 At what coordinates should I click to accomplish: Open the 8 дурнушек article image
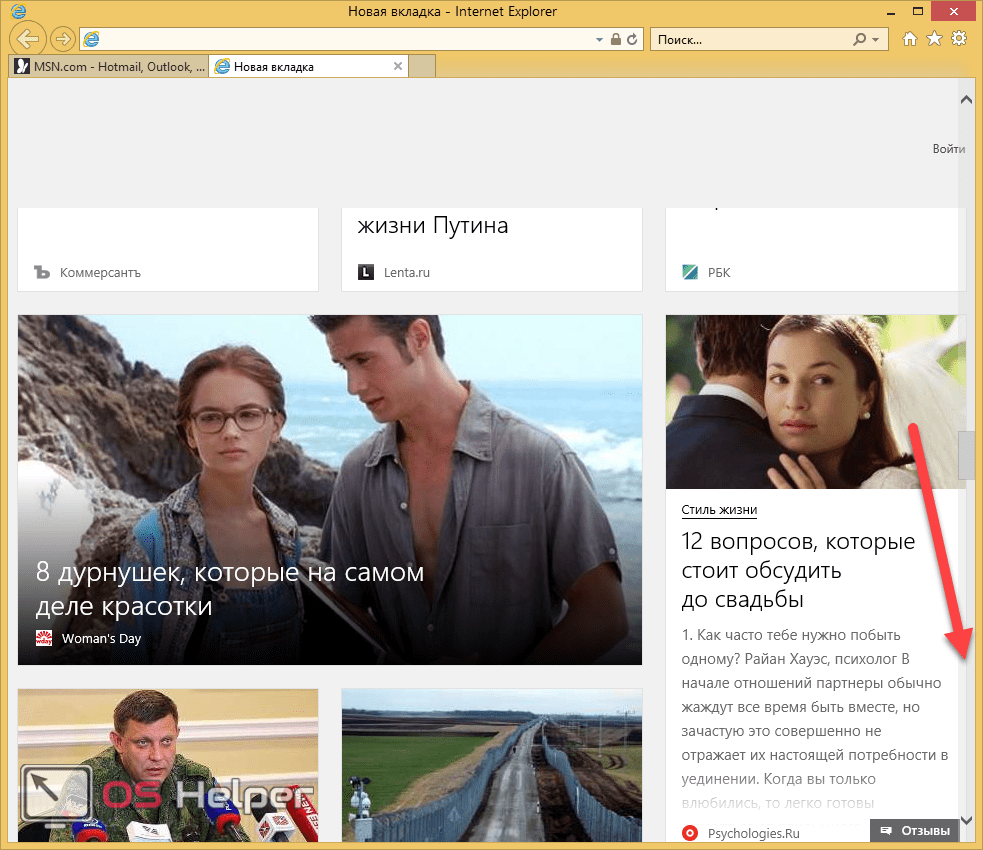(329, 450)
